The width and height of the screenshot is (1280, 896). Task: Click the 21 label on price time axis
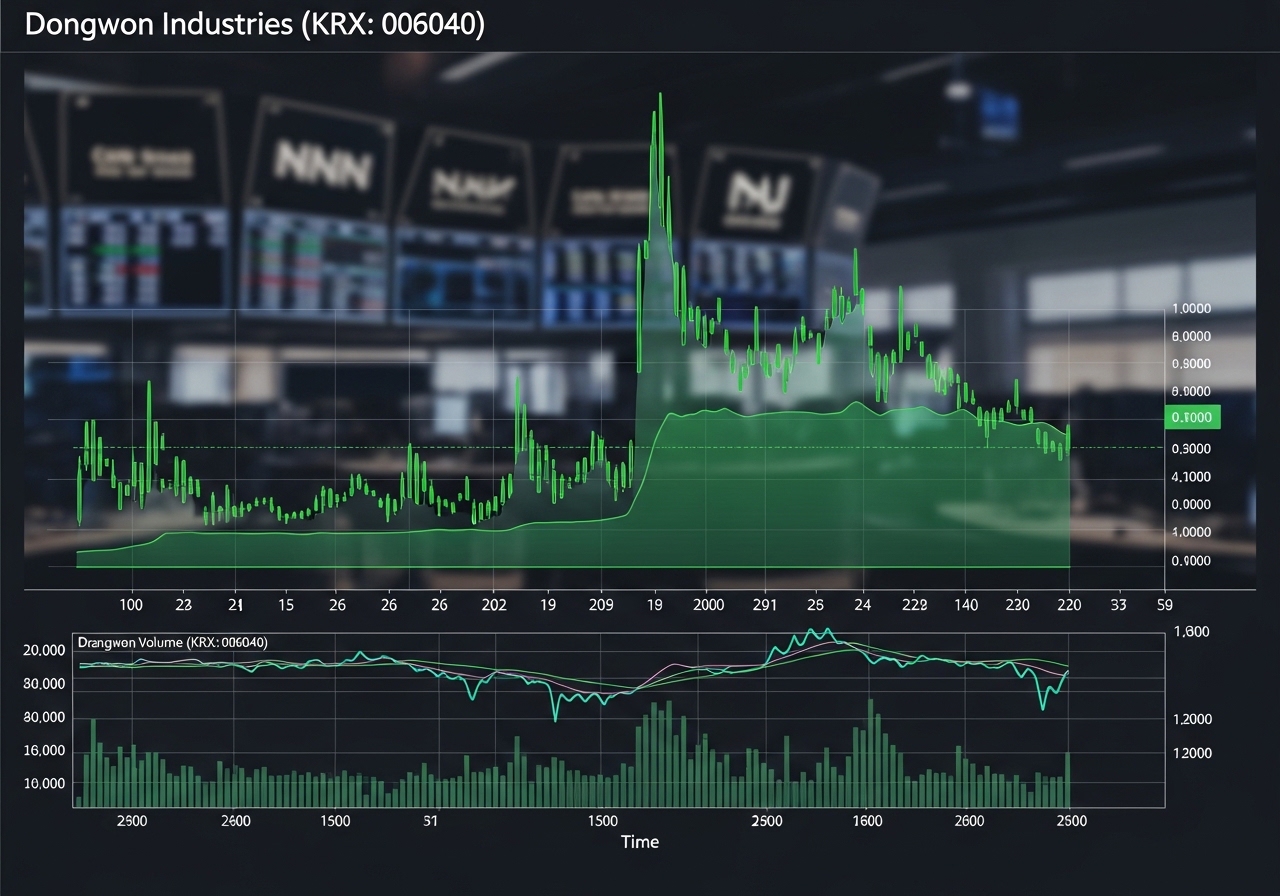pyautogui.click(x=236, y=605)
